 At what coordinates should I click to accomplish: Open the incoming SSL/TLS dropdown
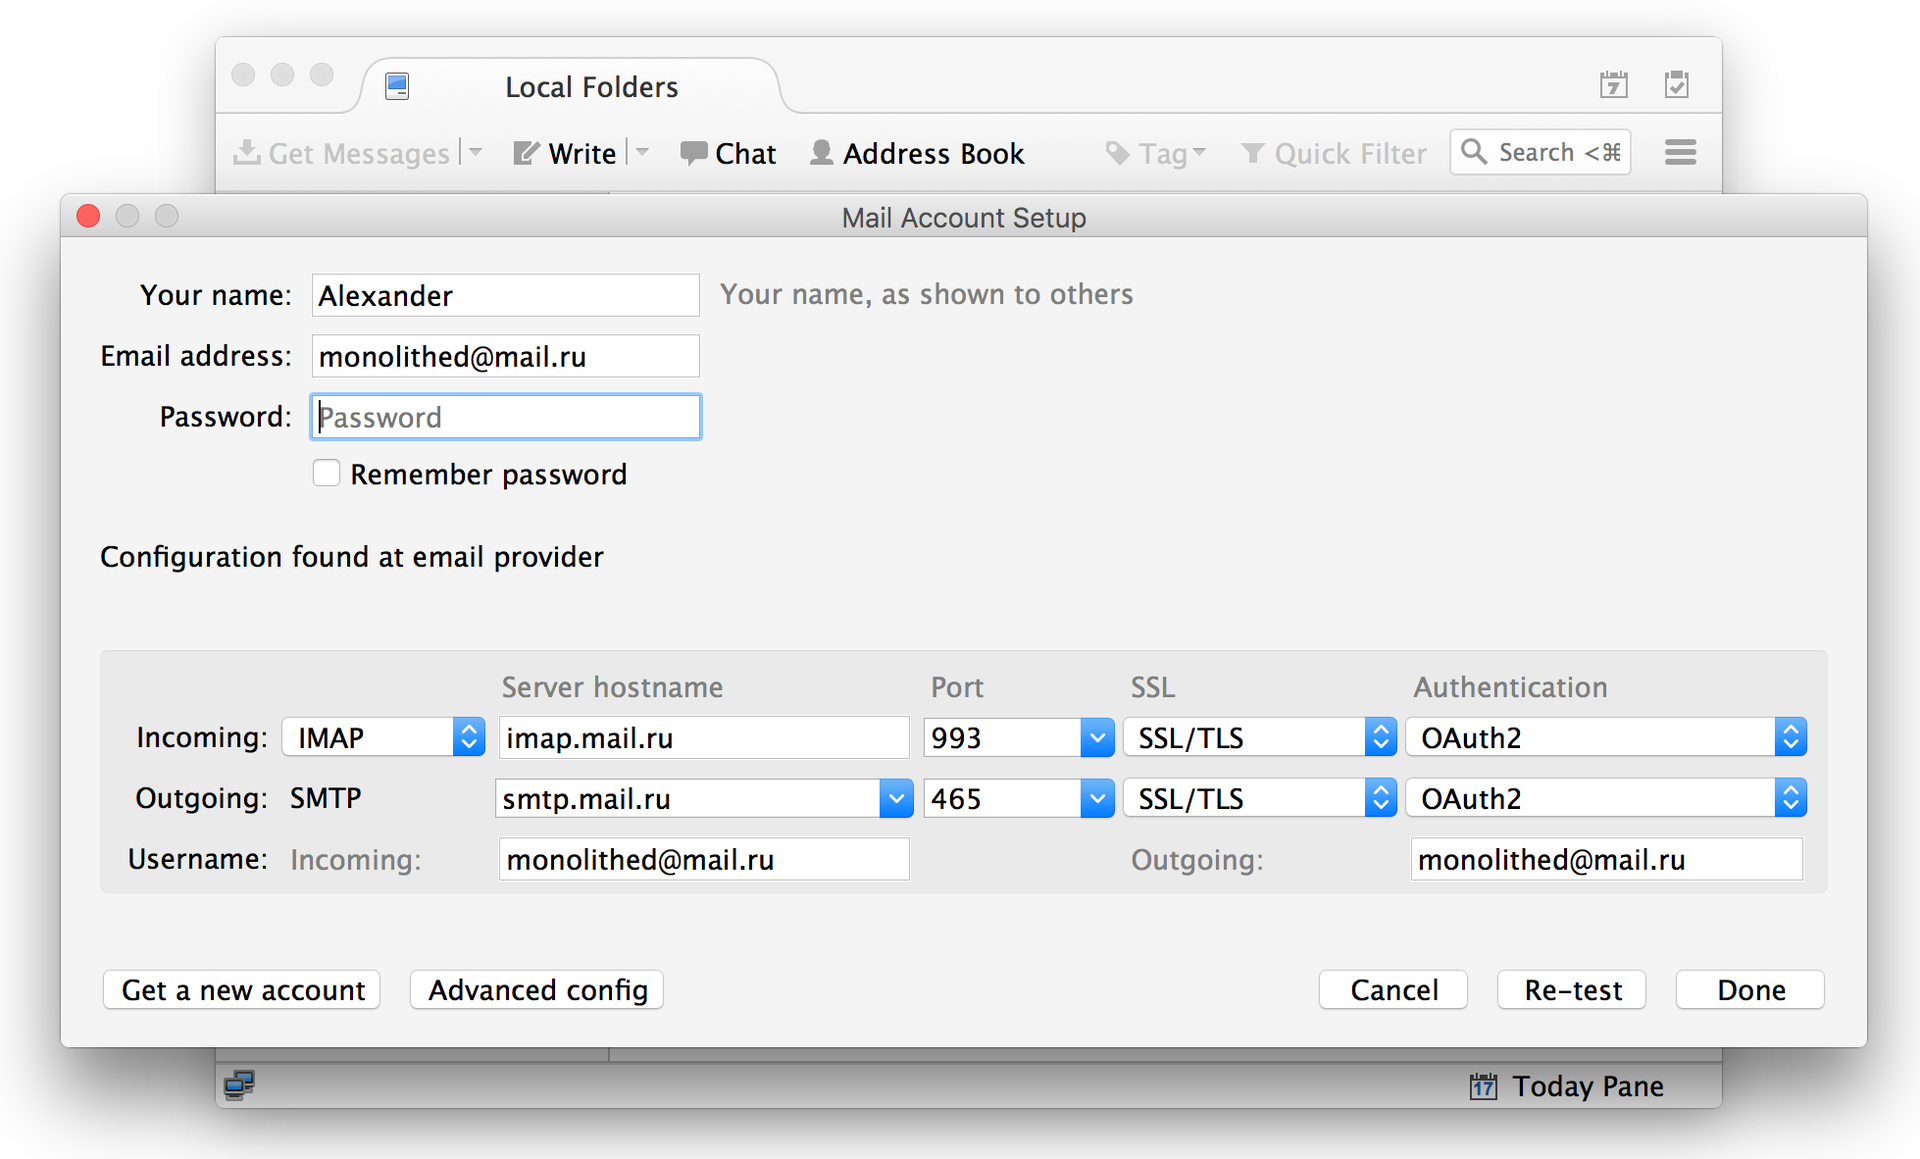[x=1259, y=737]
